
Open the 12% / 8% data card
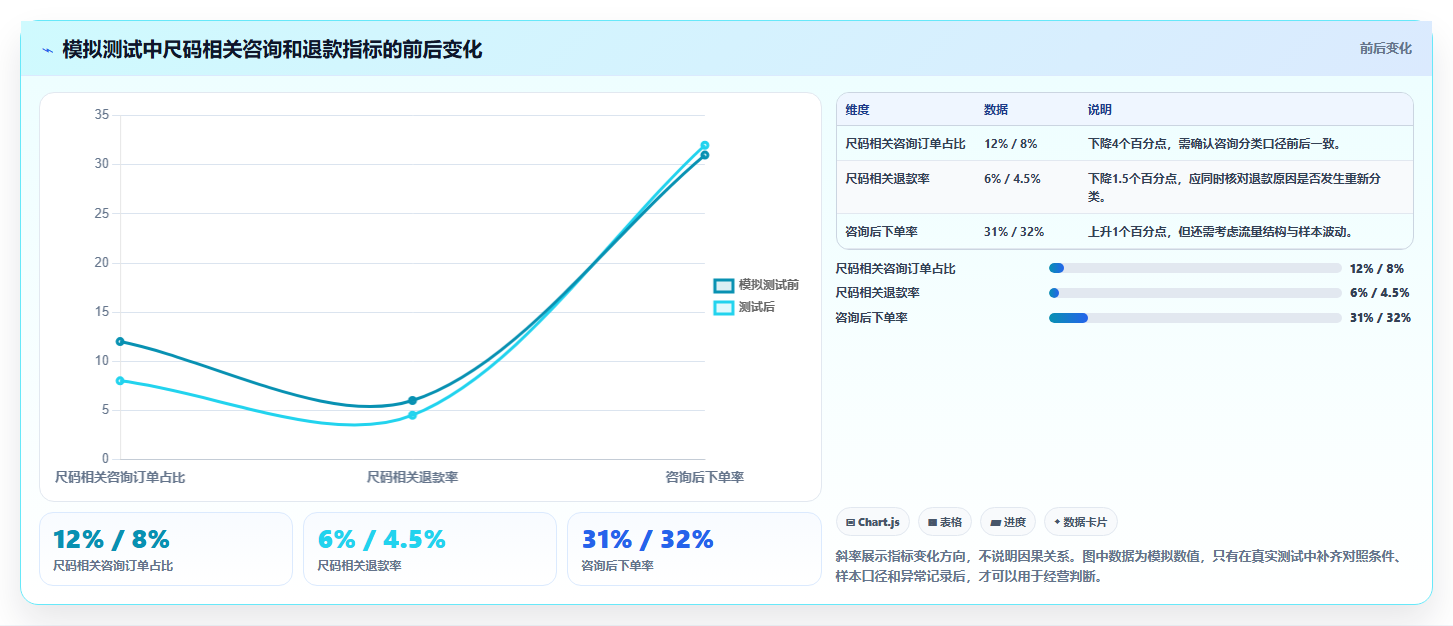point(166,549)
